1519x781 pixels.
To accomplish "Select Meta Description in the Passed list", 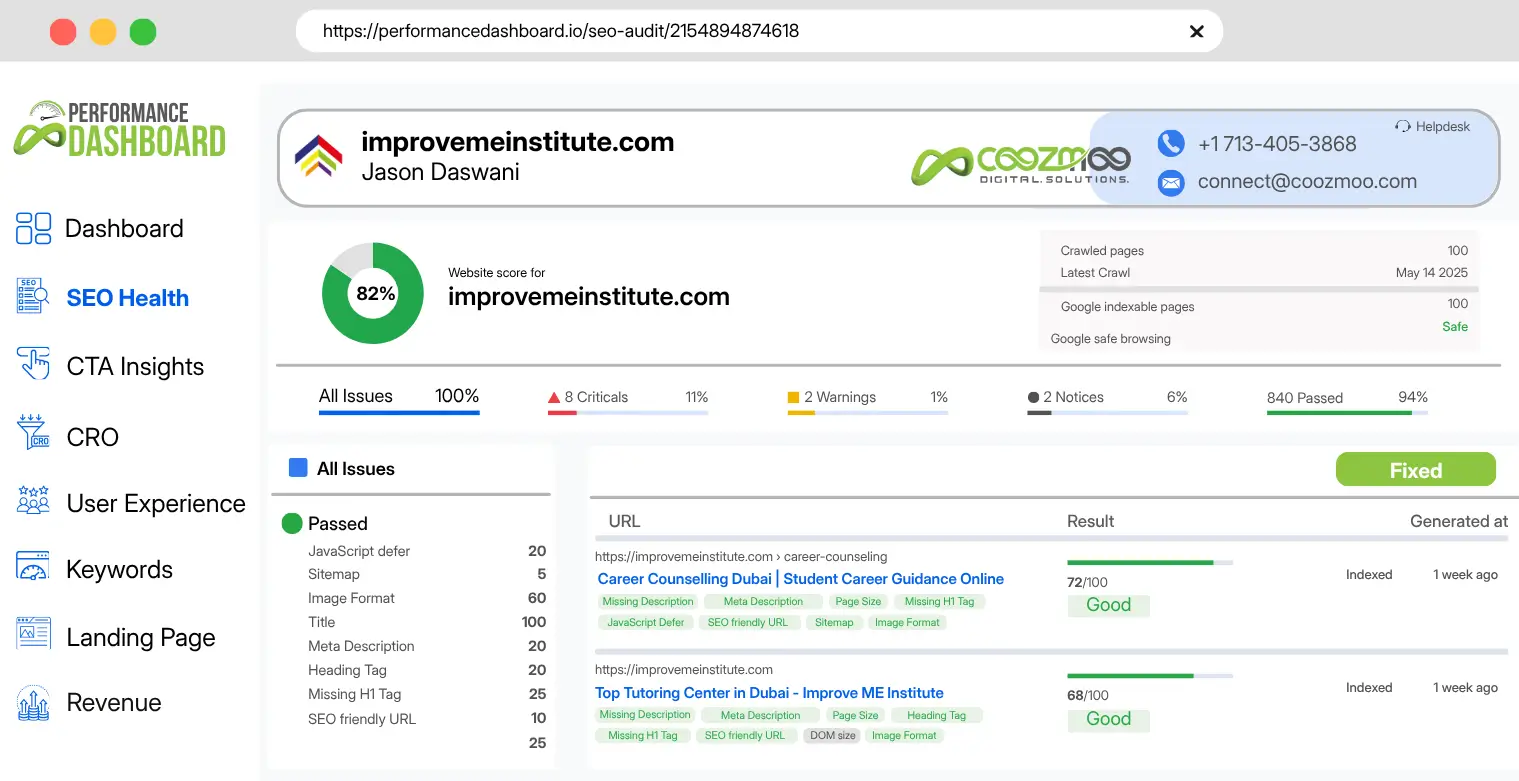I will tap(361, 646).
